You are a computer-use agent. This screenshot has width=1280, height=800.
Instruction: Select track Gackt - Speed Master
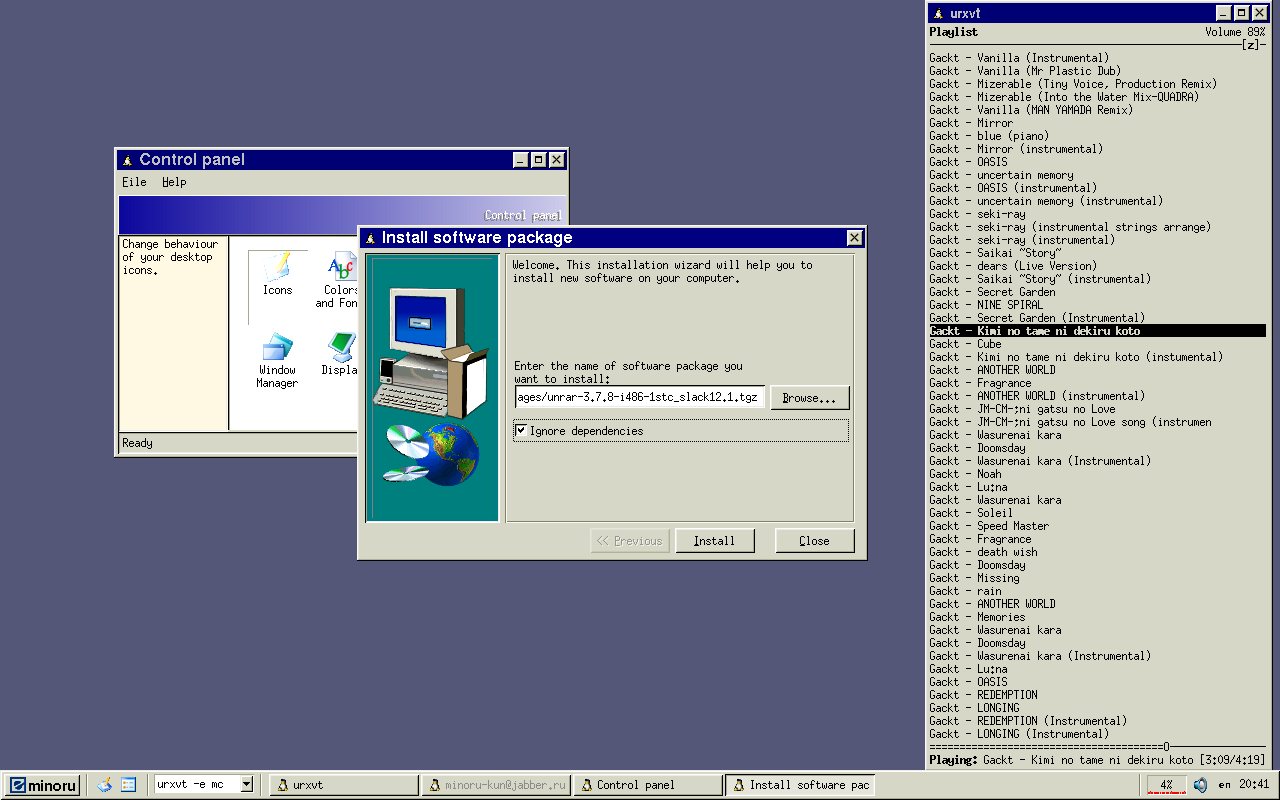[x=989, y=526]
